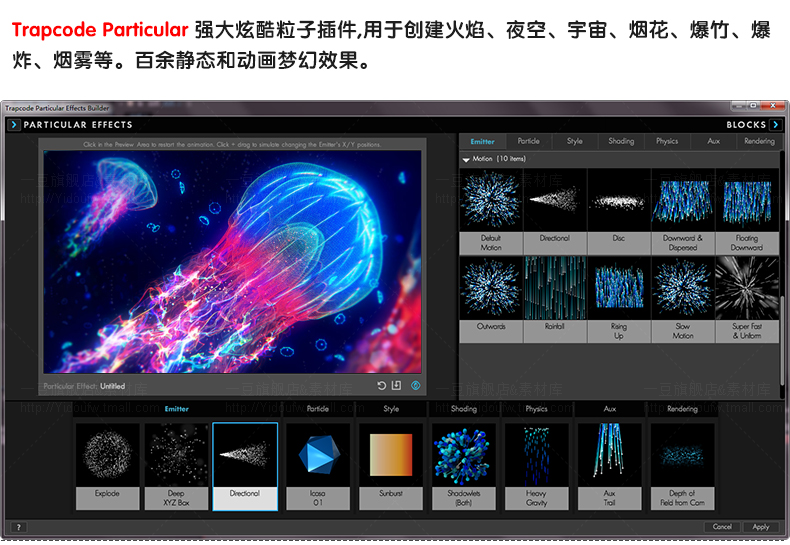Click the save preset icon under preview
Screen dimensions: 790x545
point(396,386)
